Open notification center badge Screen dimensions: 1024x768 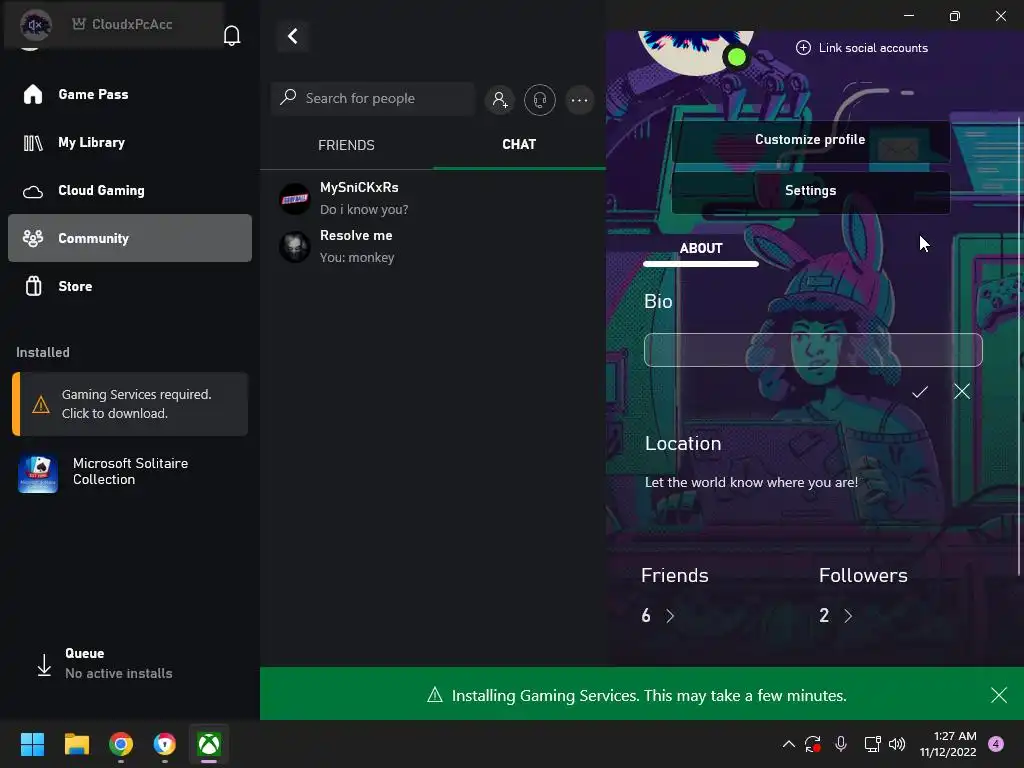tap(996, 744)
